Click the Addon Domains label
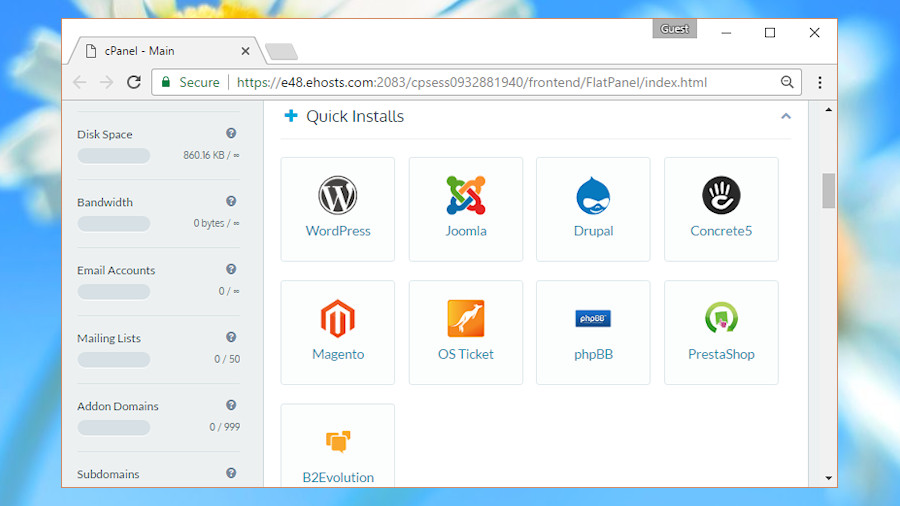The image size is (900, 506). coord(118,406)
